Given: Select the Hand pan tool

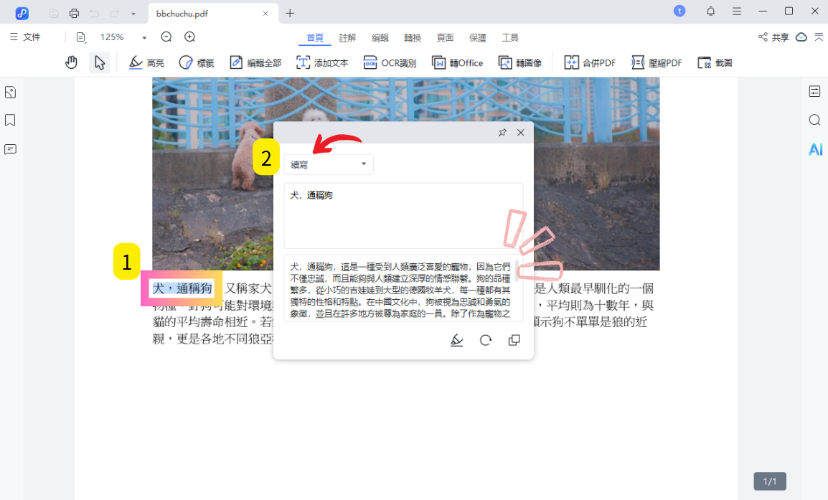Looking at the screenshot, I should point(71,63).
